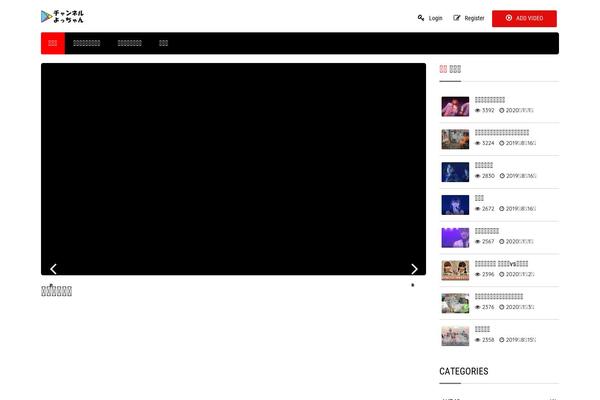Open thumbnail of video with 2376 views
The width and height of the screenshot is (600, 400).
click(x=455, y=303)
